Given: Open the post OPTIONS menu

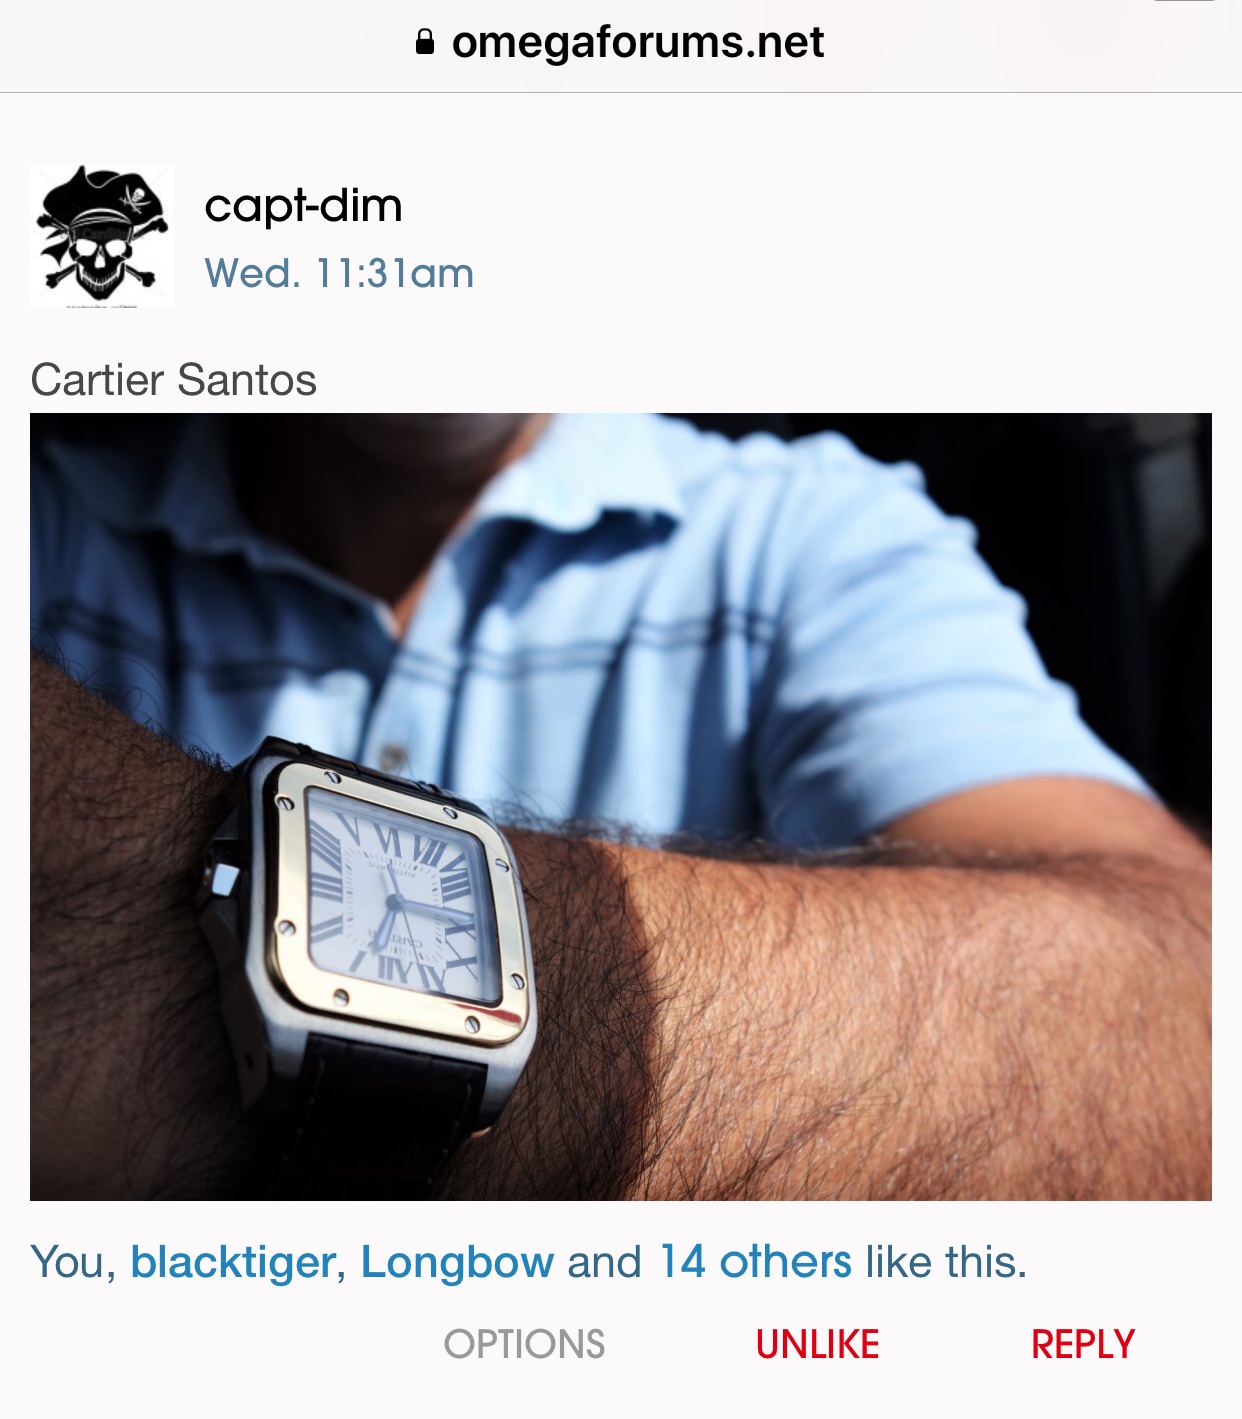Looking at the screenshot, I should (524, 1344).
